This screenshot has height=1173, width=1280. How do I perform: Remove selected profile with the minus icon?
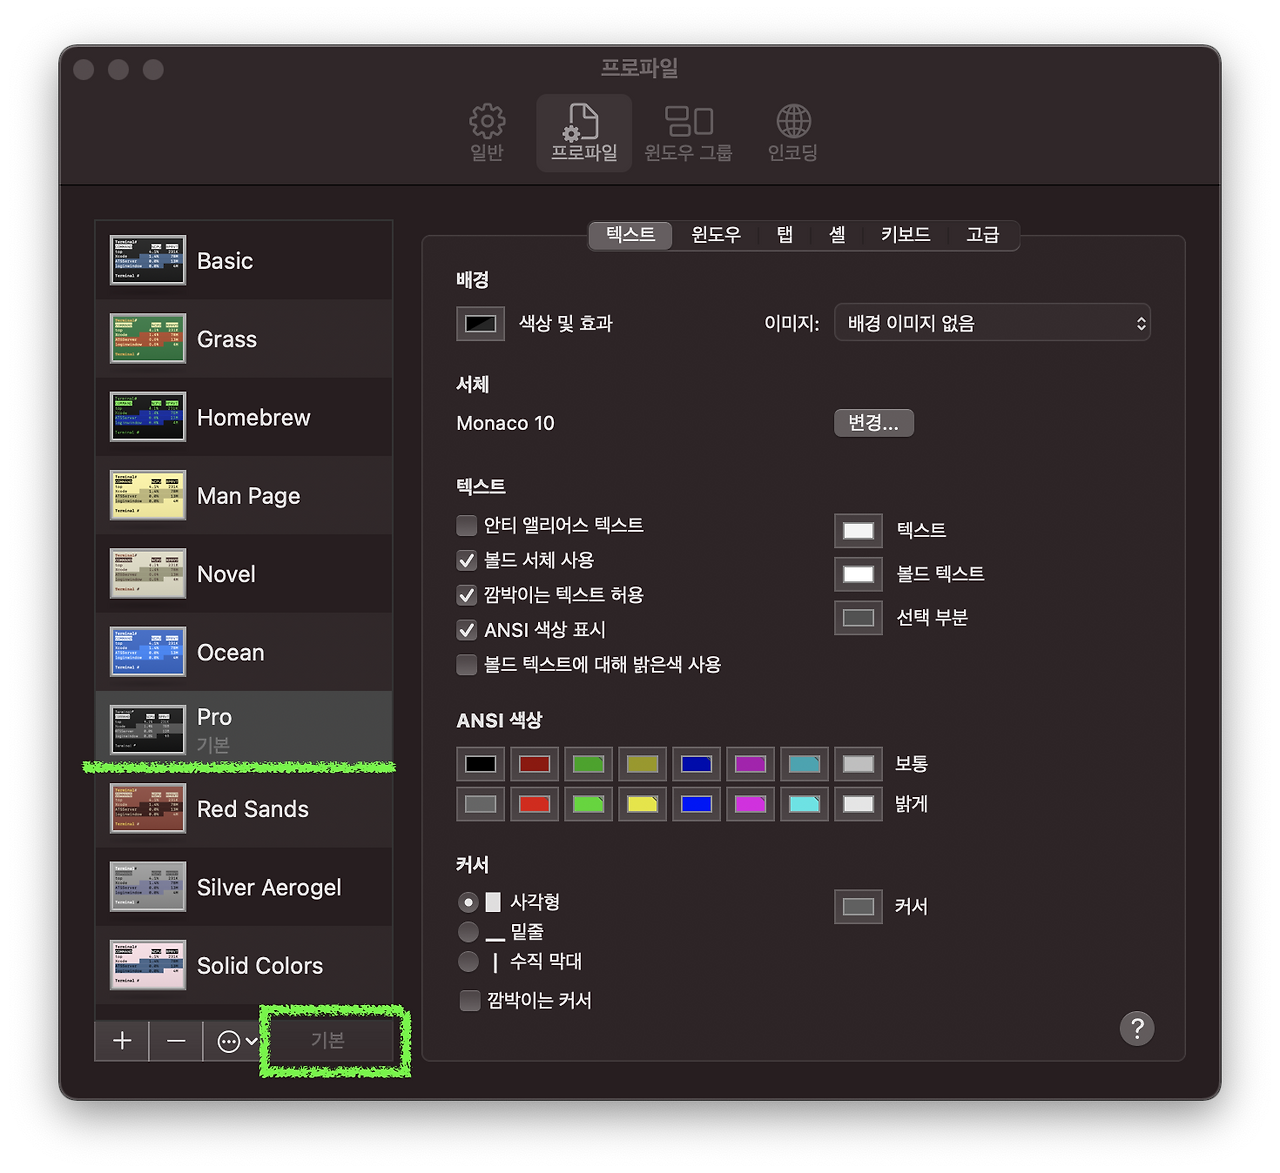(176, 1040)
